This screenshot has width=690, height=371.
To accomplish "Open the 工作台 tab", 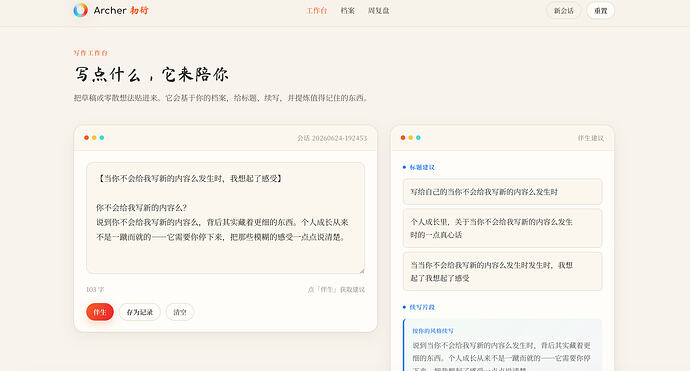I will 317,11.
